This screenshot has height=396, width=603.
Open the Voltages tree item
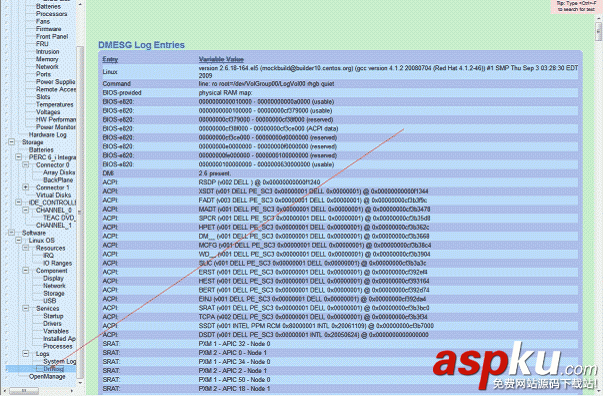[48, 112]
